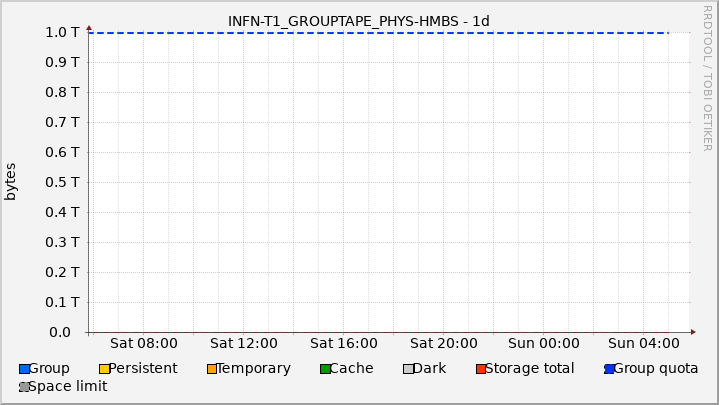Viewport: 719px width, 405px height.
Task: Click the 'bytes' y-axis label
Action: [11, 181]
